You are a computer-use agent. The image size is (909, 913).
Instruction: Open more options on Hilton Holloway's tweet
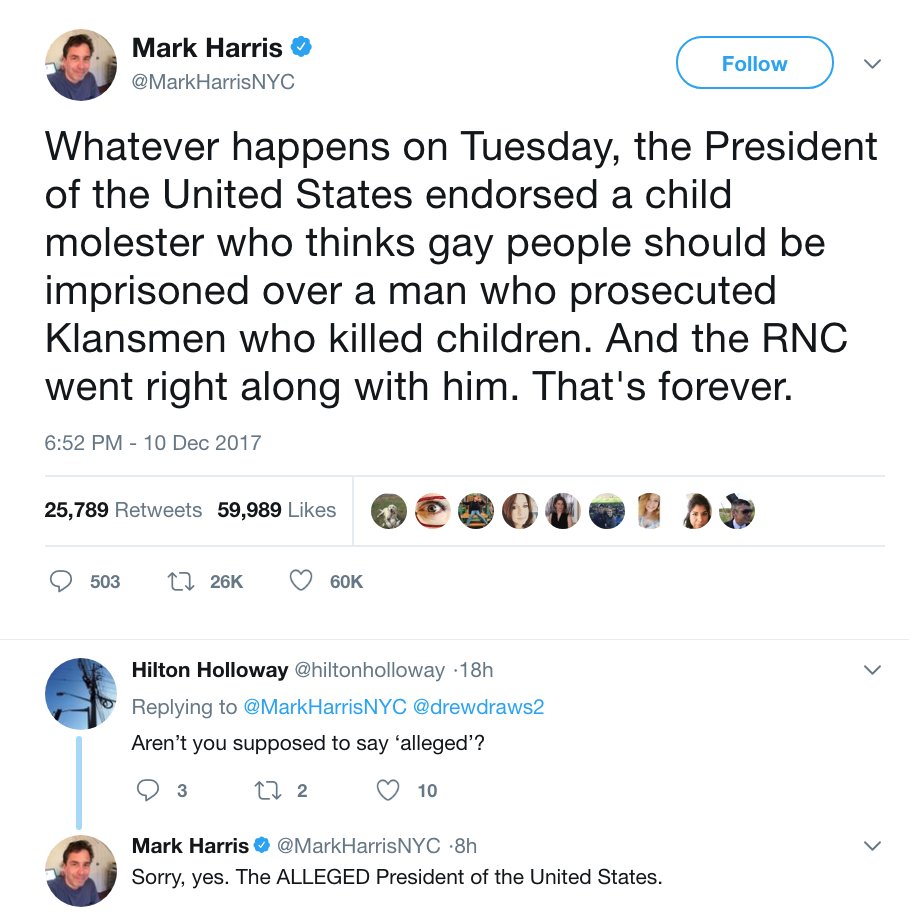point(872,669)
